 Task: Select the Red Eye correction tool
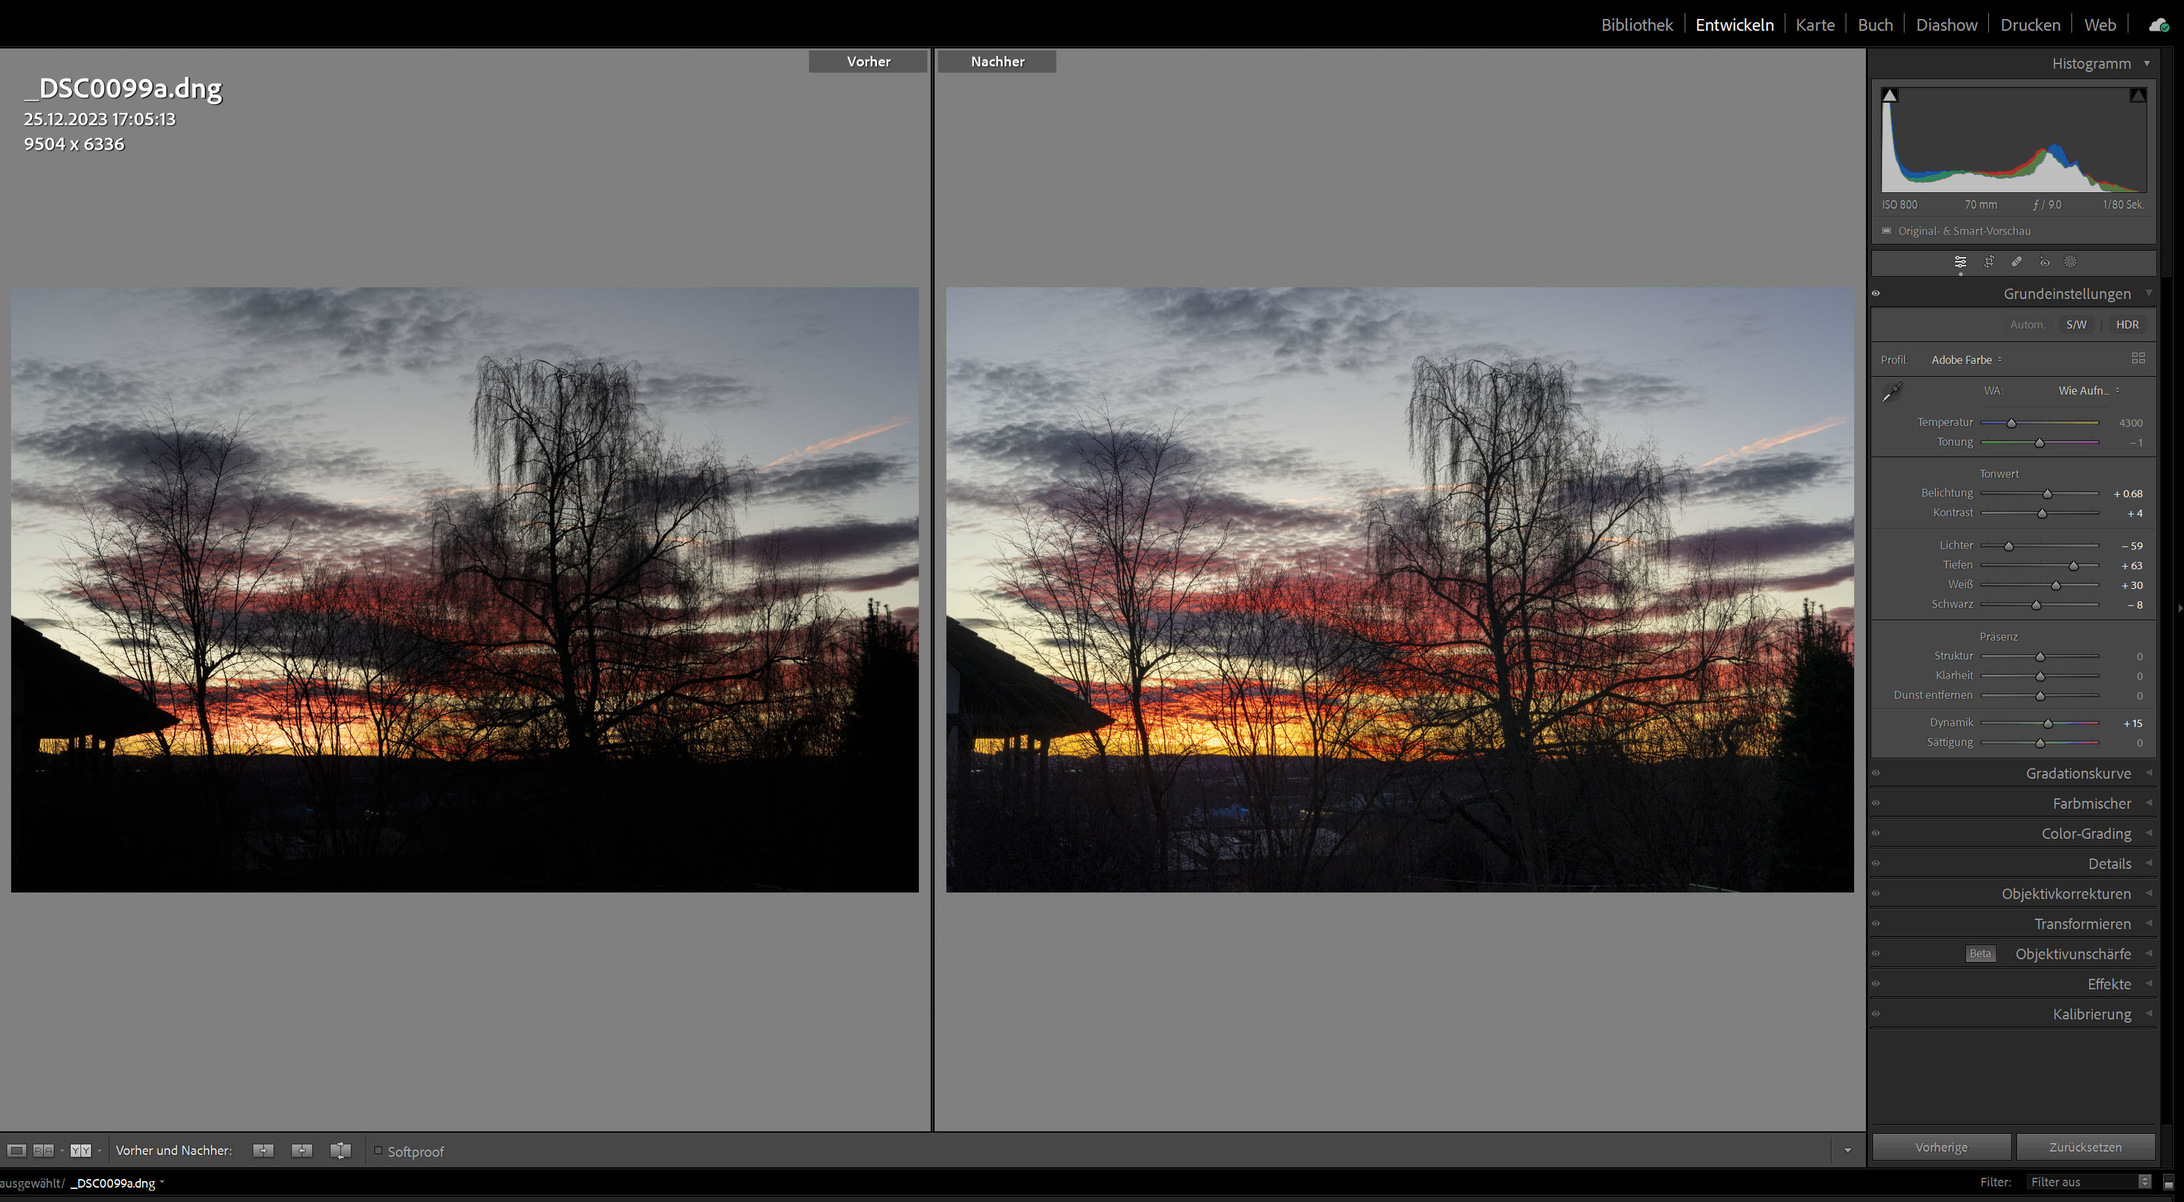pyautogui.click(x=2045, y=262)
